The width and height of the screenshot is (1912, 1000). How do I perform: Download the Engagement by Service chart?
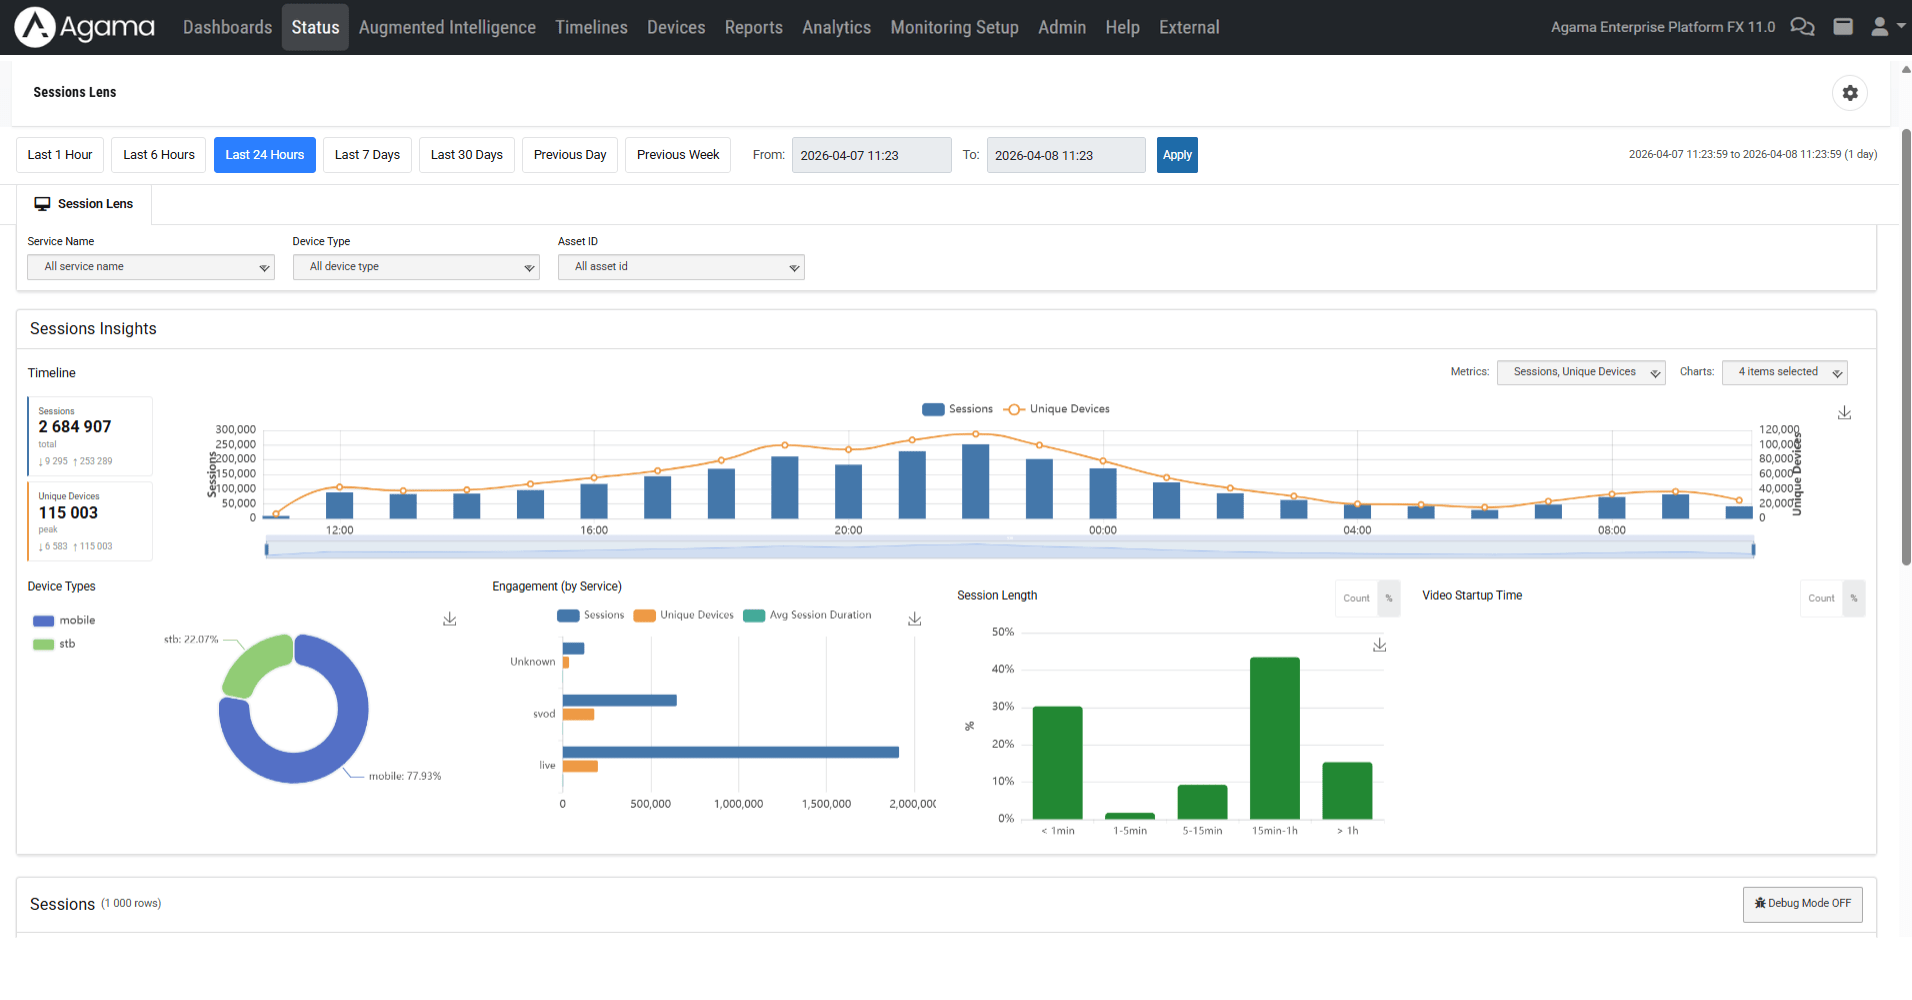point(914,620)
